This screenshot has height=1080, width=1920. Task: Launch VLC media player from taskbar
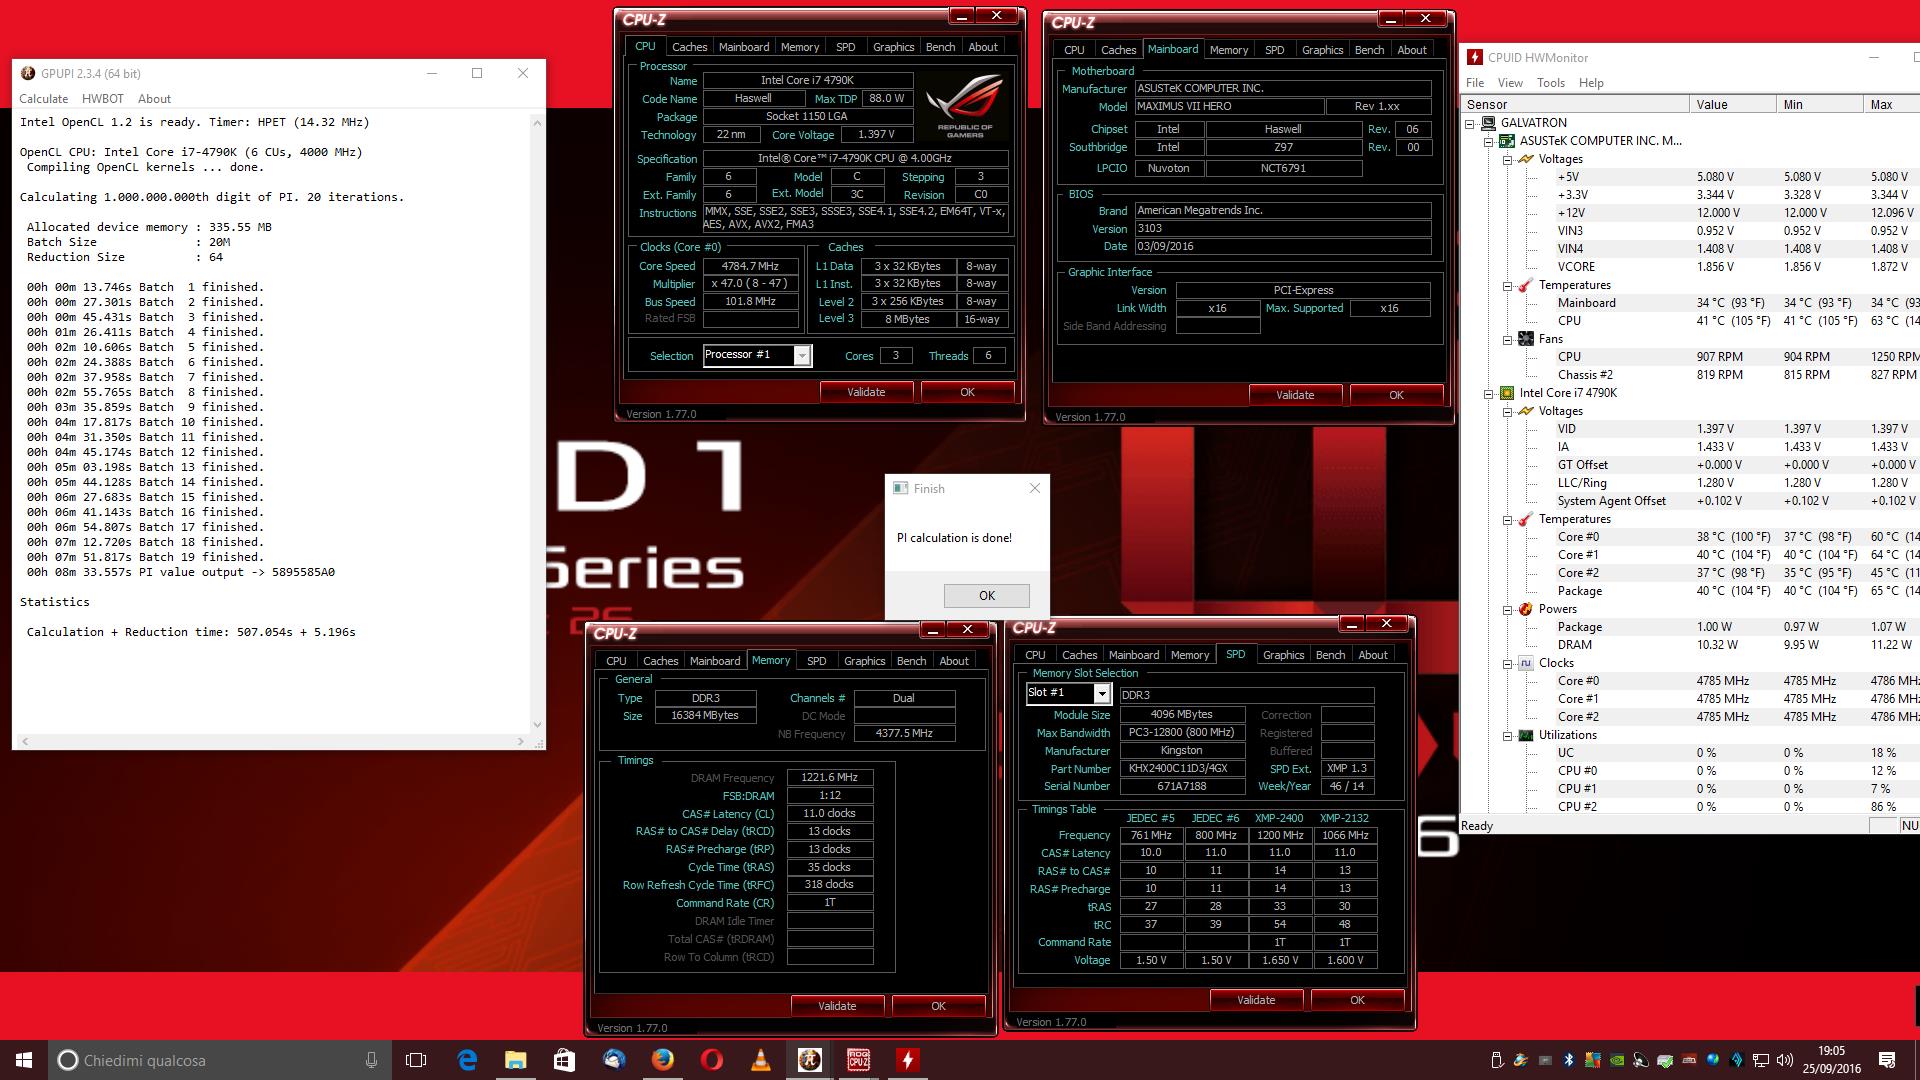(761, 1060)
